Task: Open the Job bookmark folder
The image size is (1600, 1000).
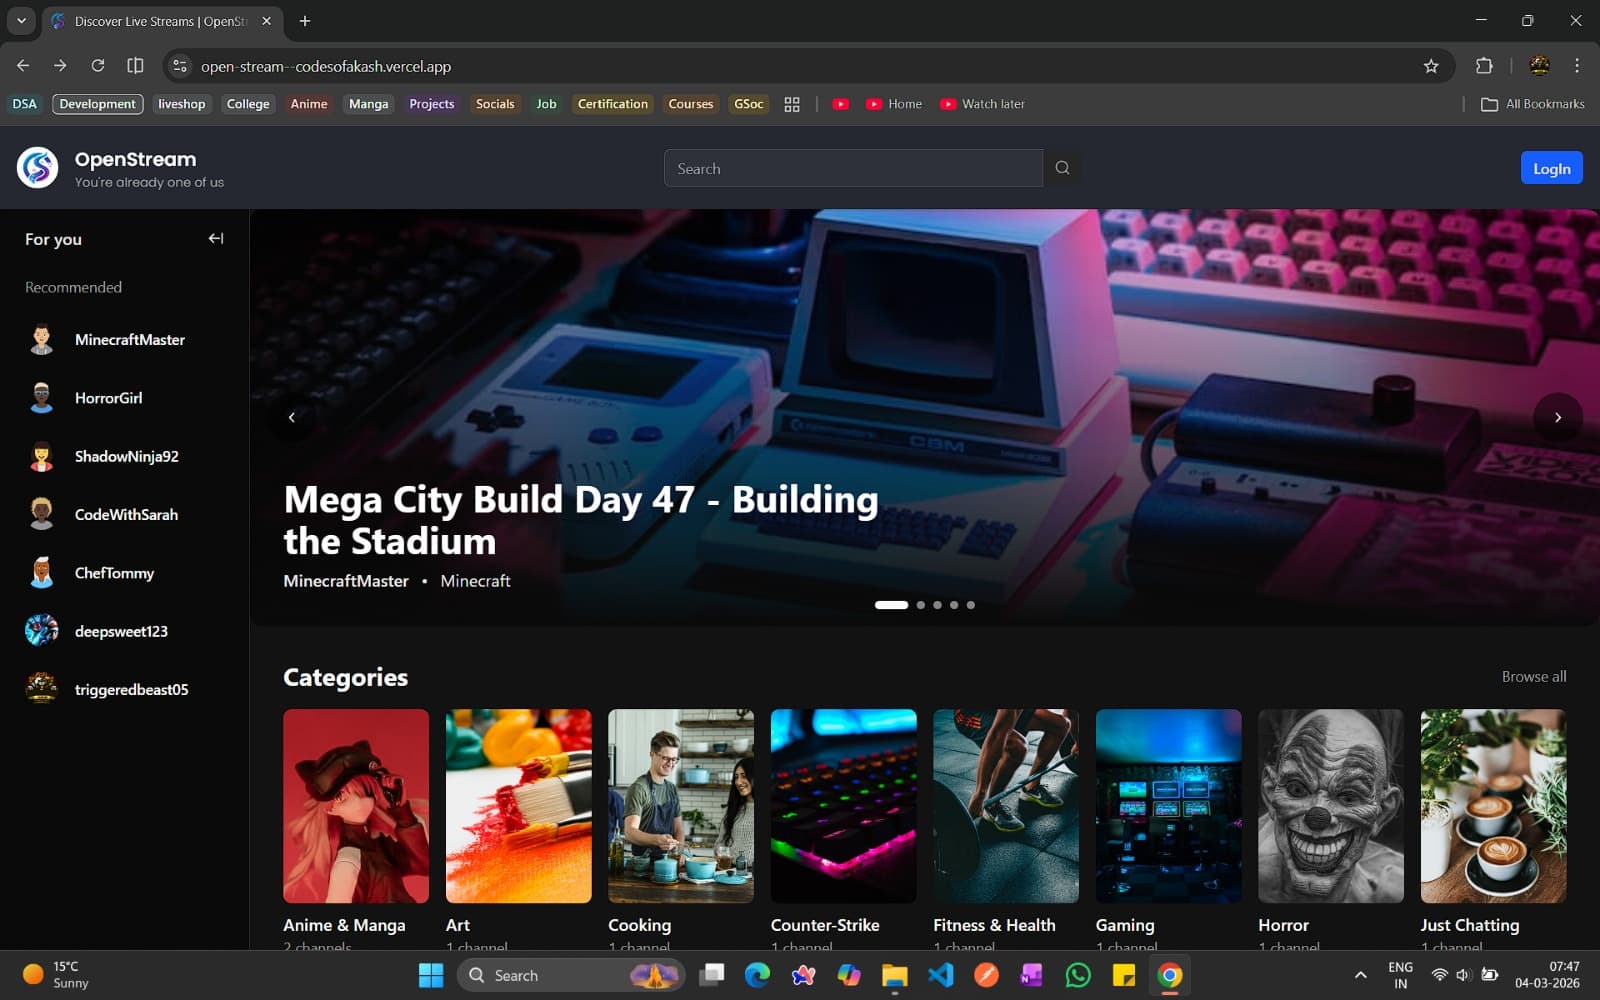Action: point(546,104)
